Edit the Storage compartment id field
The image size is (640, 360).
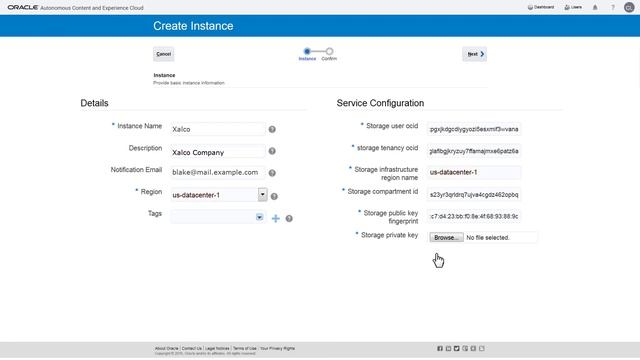(x=474, y=195)
